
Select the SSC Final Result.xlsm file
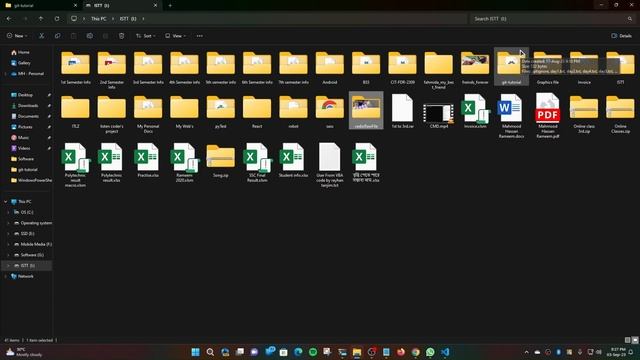coord(257,162)
